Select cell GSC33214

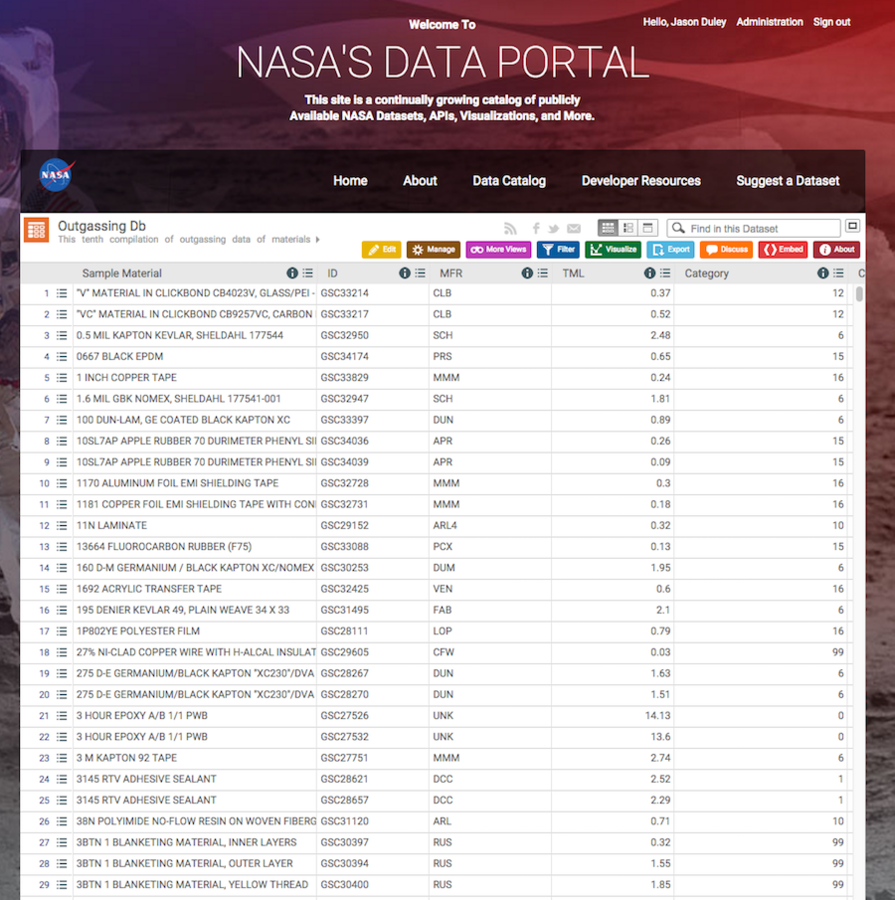(x=344, y=293)
